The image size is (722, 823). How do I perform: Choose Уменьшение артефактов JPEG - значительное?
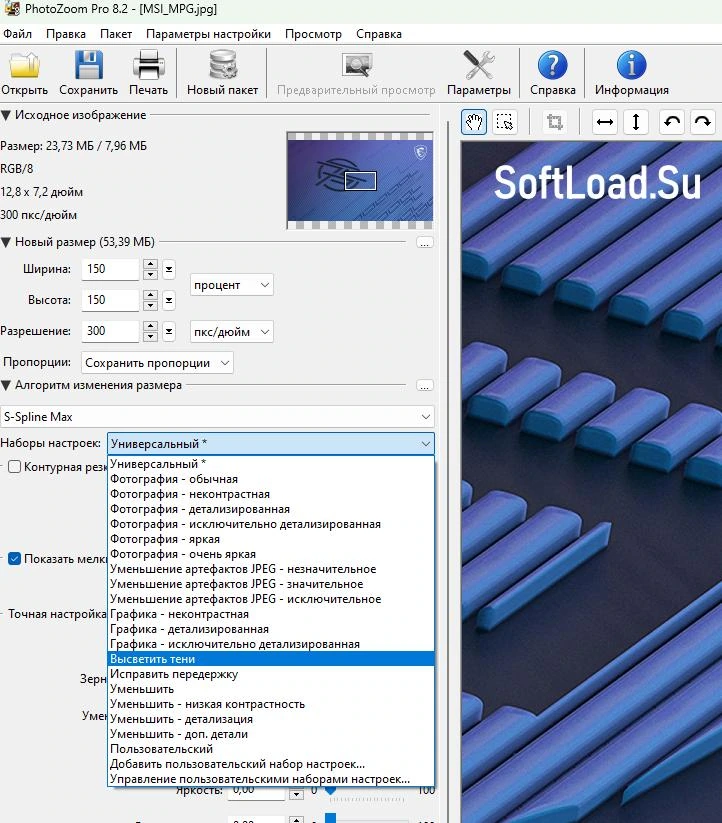click(x=271, y=584)
